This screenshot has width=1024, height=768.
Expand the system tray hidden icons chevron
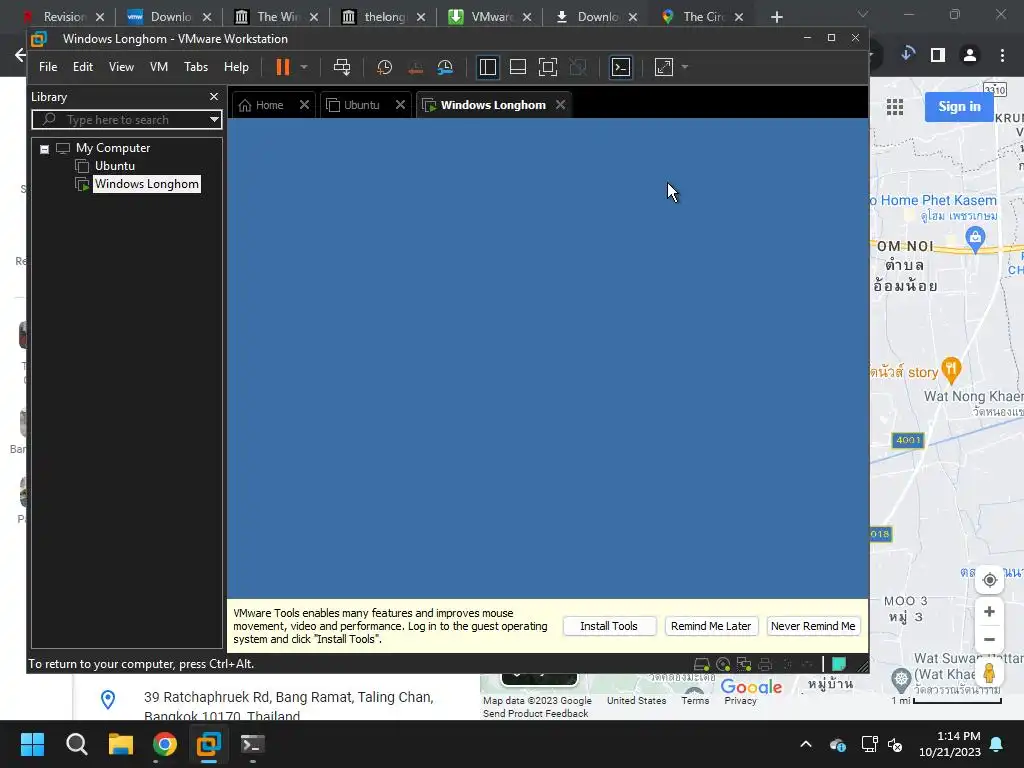point(806,744)
